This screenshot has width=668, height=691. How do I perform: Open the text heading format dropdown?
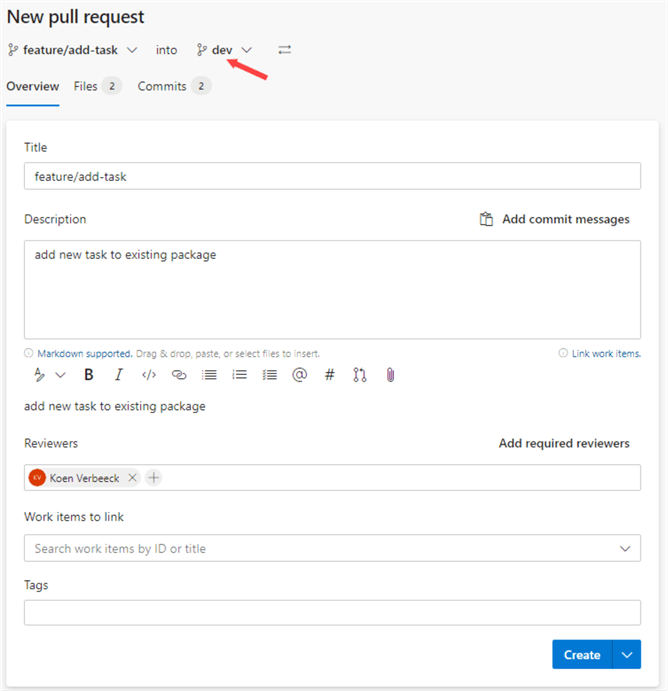pyautogui.click(x=49, y=375)
